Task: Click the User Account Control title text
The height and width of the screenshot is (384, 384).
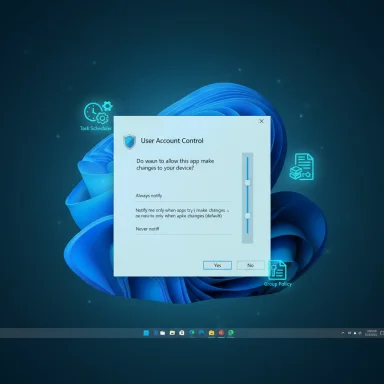Action: (x=172, y=141)
